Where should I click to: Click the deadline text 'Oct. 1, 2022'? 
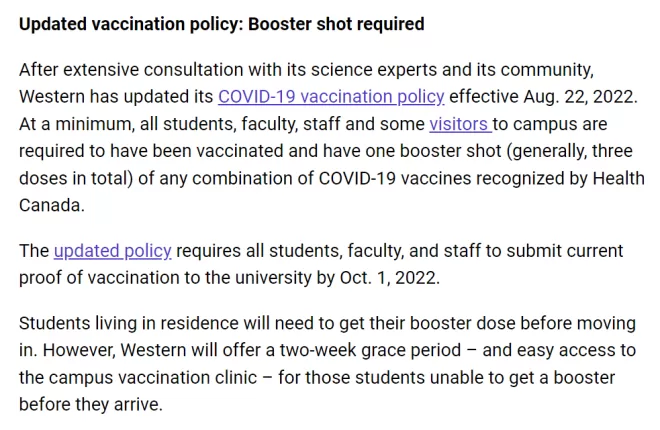click(390, 278)
